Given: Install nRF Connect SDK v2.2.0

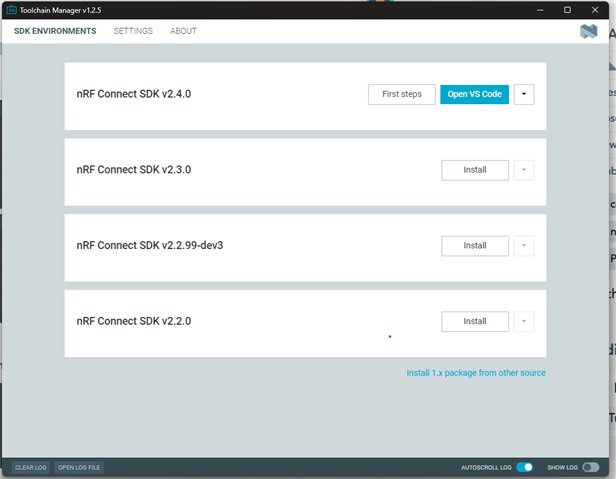Looking at the screenshot, I should (x=475, y=321).
